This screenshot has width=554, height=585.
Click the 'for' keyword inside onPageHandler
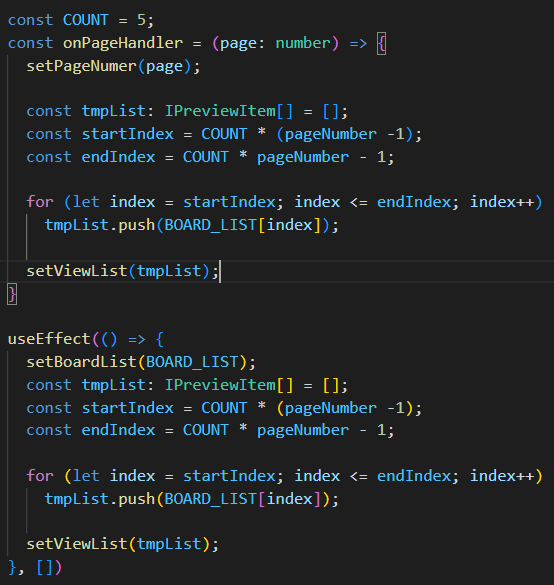tap(40, 202)
